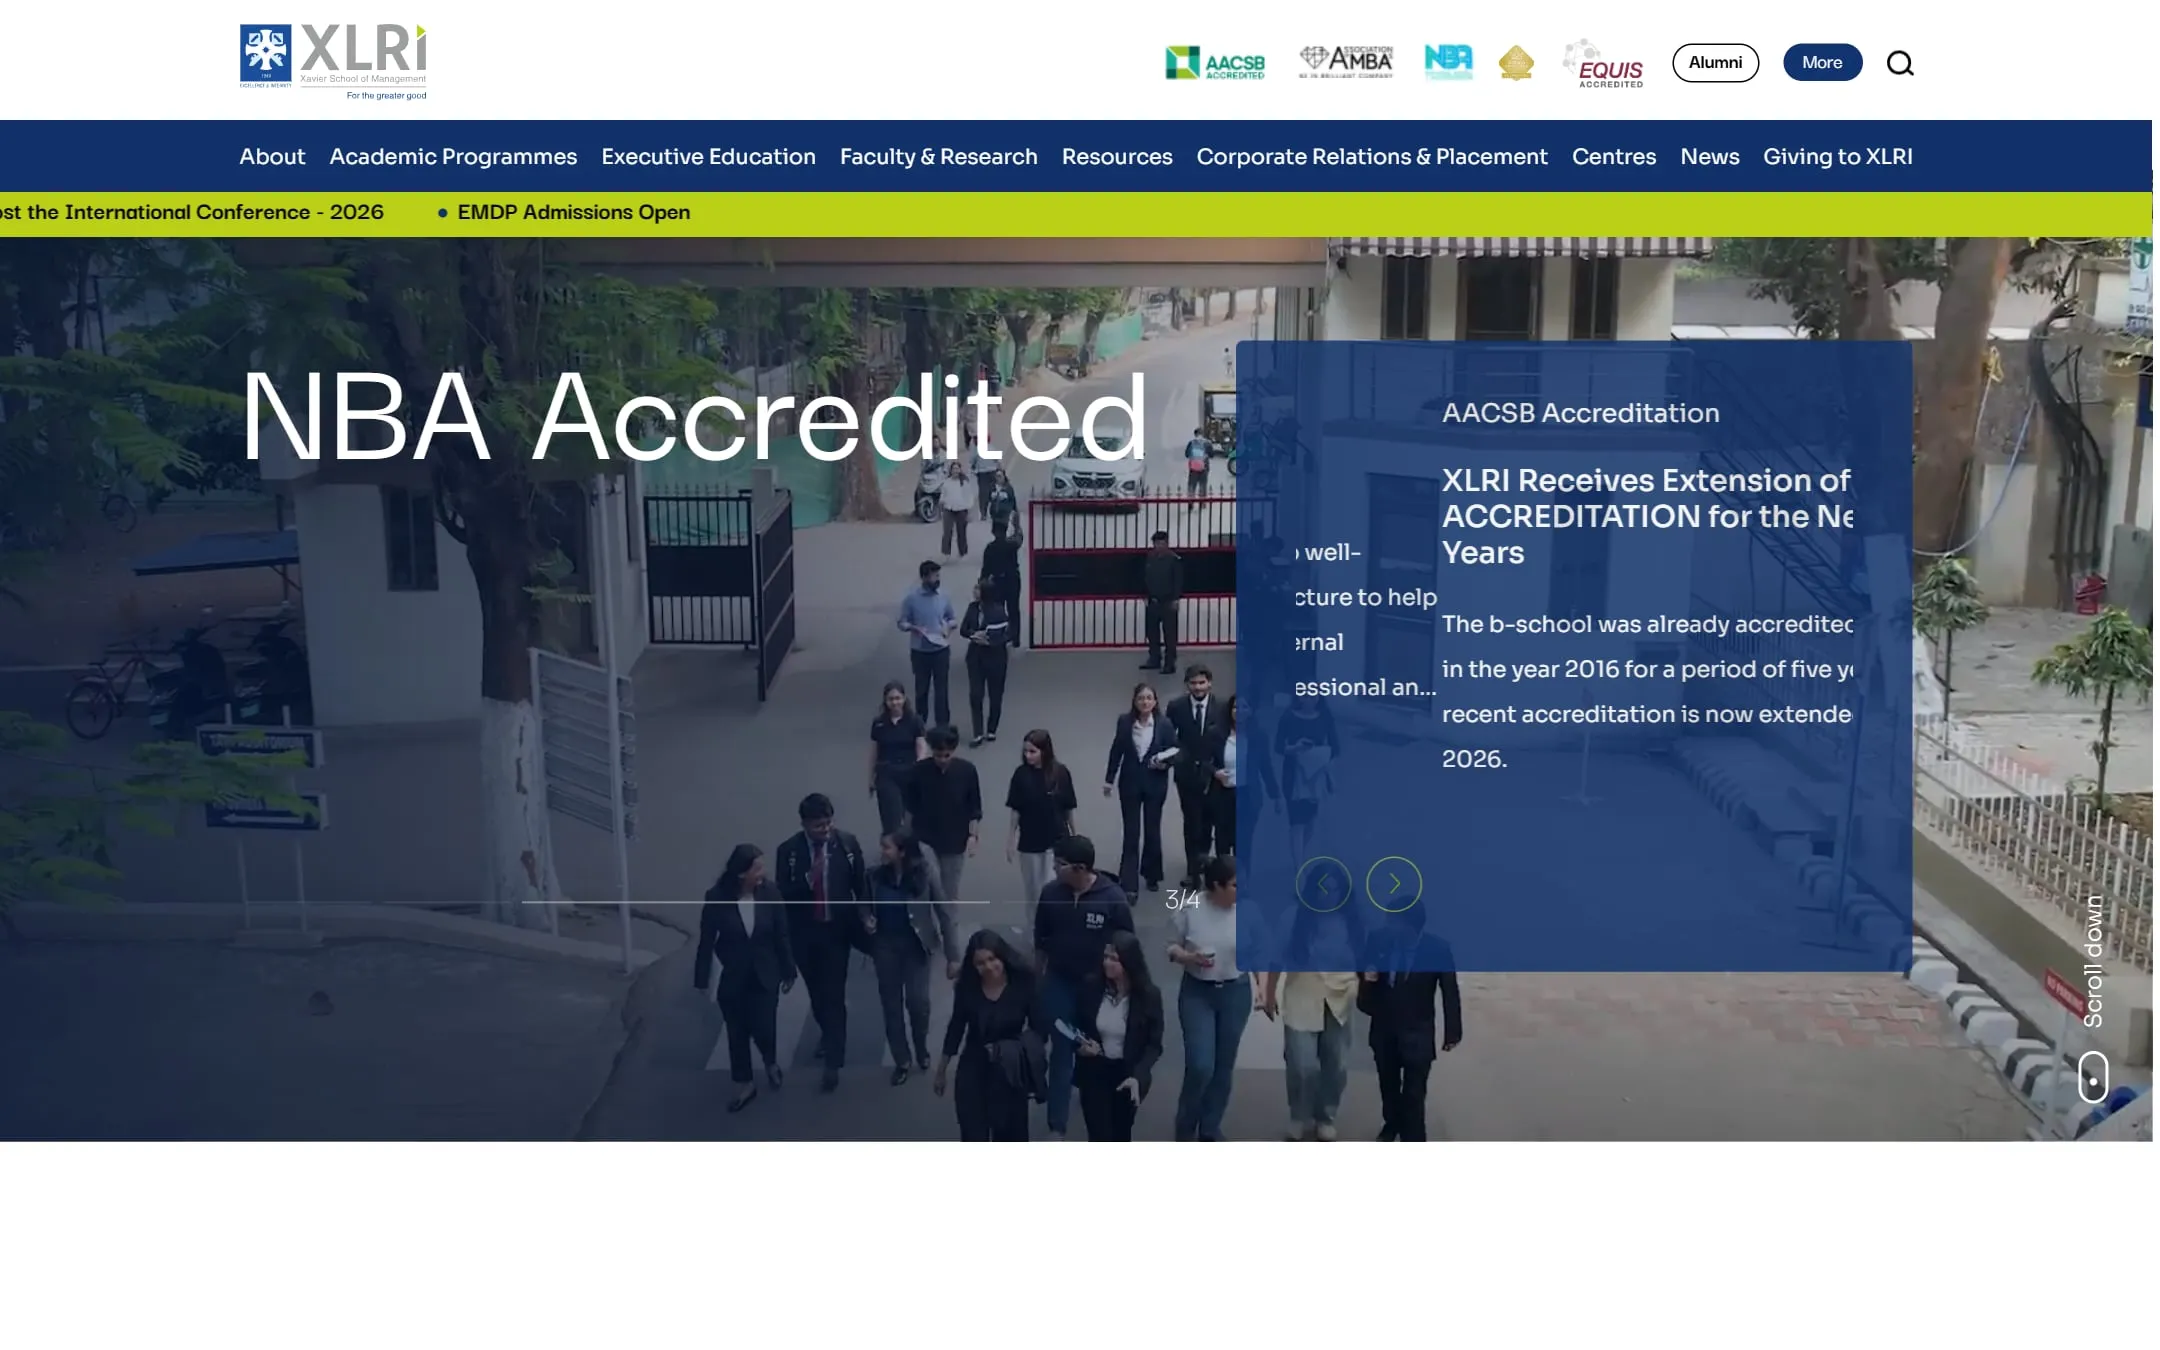2160x1350 pixels.
Task: Open the AMBA association badge
Action: [1346, 62]
